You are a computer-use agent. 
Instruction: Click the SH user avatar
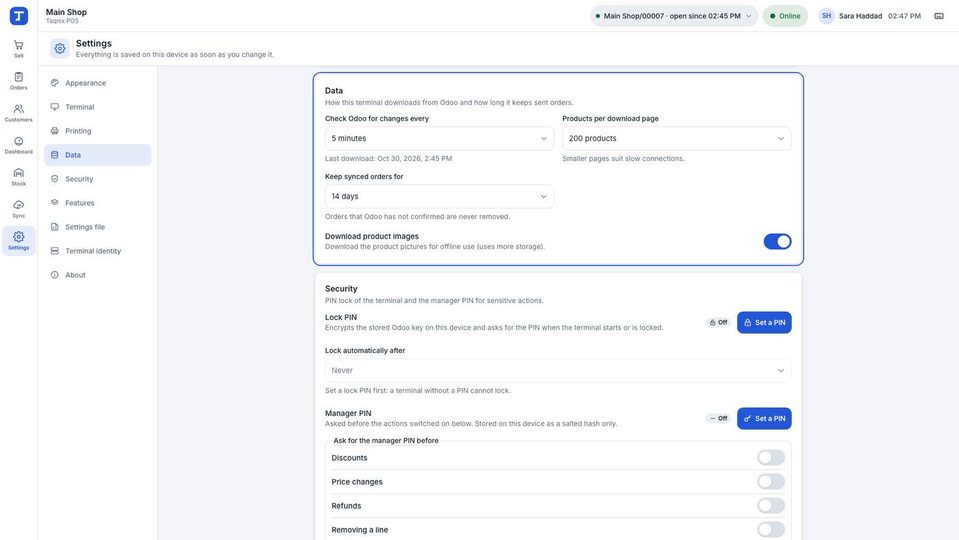826,16
